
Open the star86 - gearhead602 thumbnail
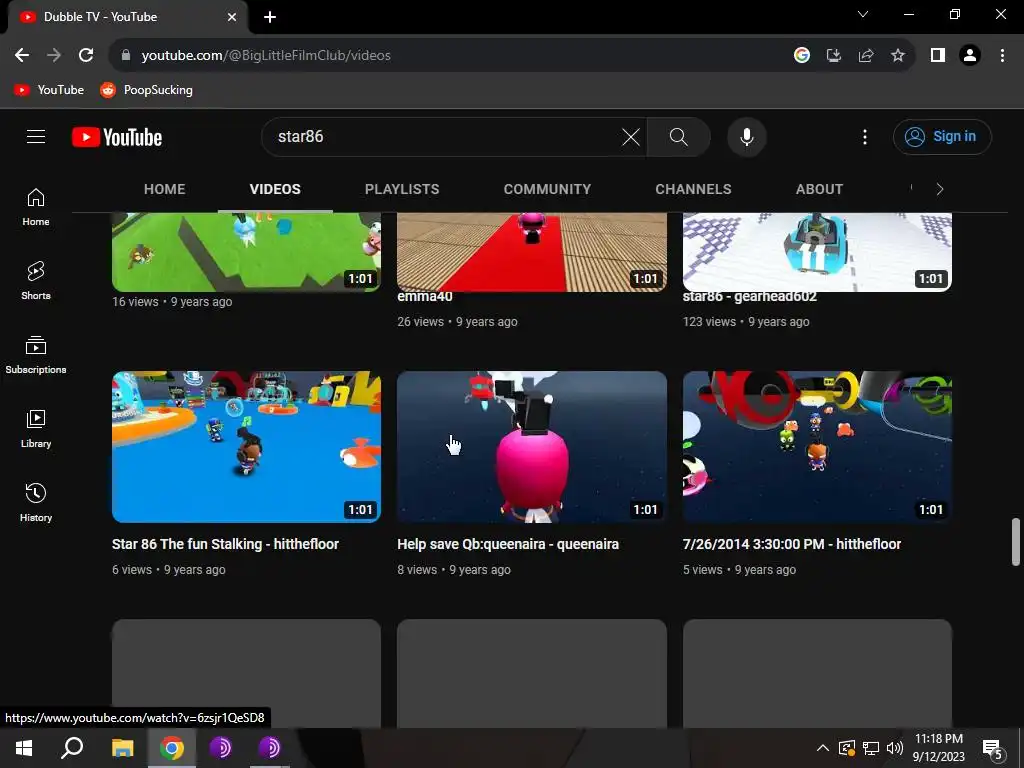click(817, 252)
